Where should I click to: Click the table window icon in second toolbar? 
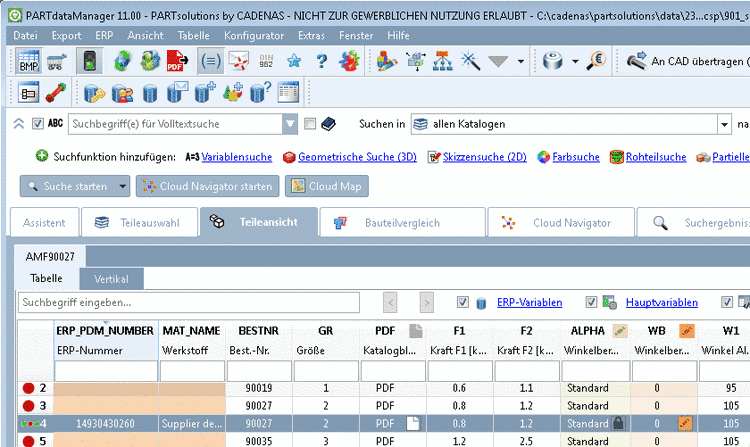(x=288, y=92)
